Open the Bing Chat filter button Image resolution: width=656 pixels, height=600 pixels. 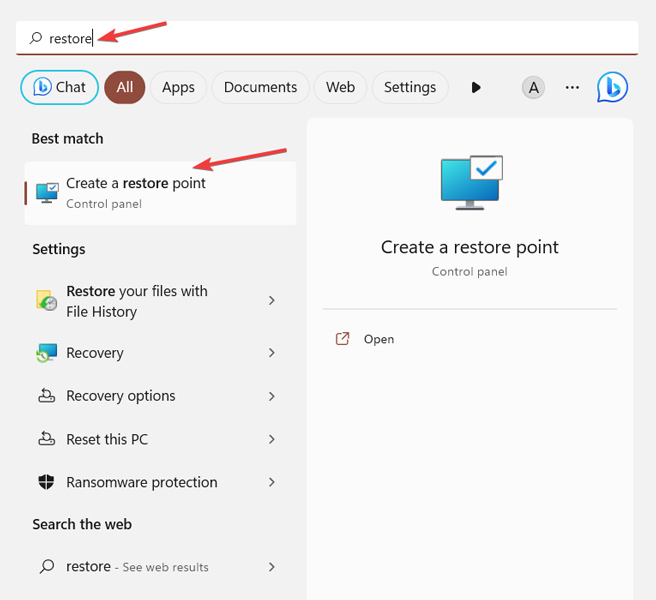click(x=59, y=87)
